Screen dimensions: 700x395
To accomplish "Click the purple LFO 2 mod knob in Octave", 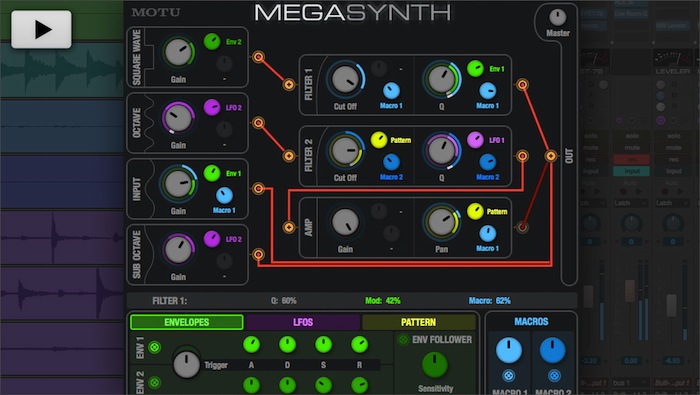I will pos(212,108).
